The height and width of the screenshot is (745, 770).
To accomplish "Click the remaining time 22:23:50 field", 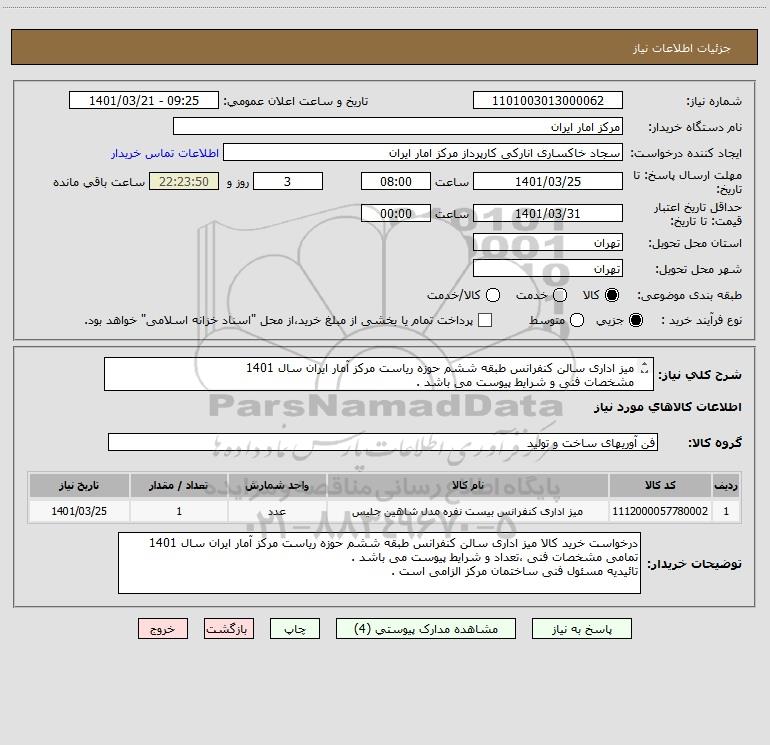I will click(x=184, y=181).
